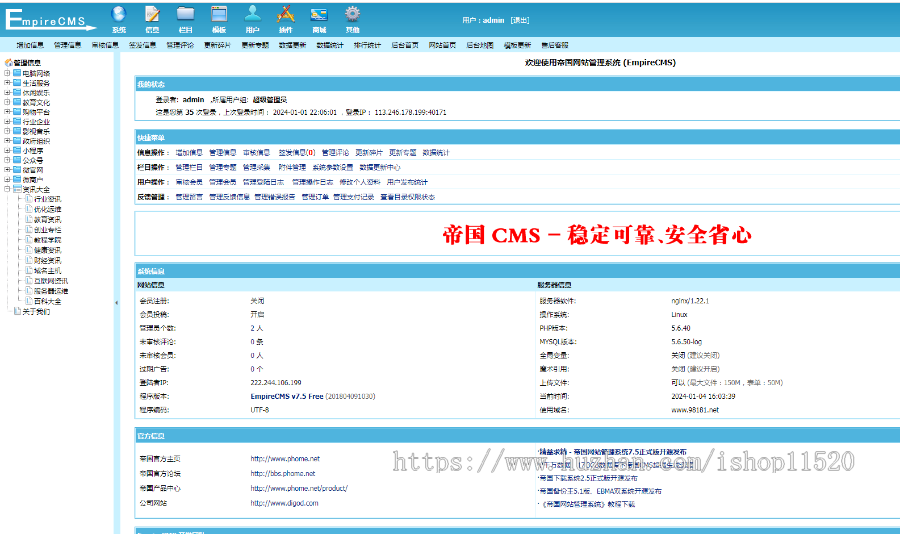Image resolution: width=900 pixels, height=534 pixels.
Task: Open the 商城 (Shop) card icon
Action: (x=319, y=14)
